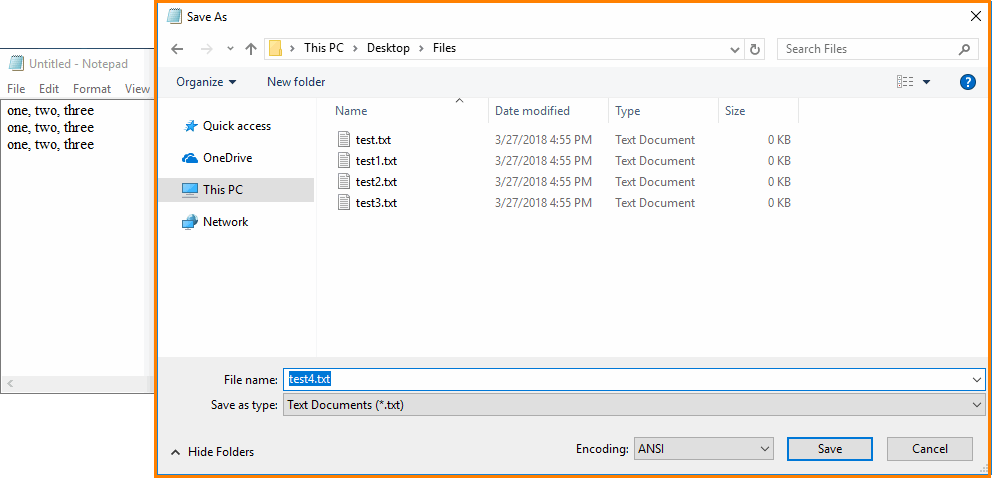The width and height of the screenshot is (992, 478).
Task: Open Notepad File menu
Action: click(x=16, y=89)
